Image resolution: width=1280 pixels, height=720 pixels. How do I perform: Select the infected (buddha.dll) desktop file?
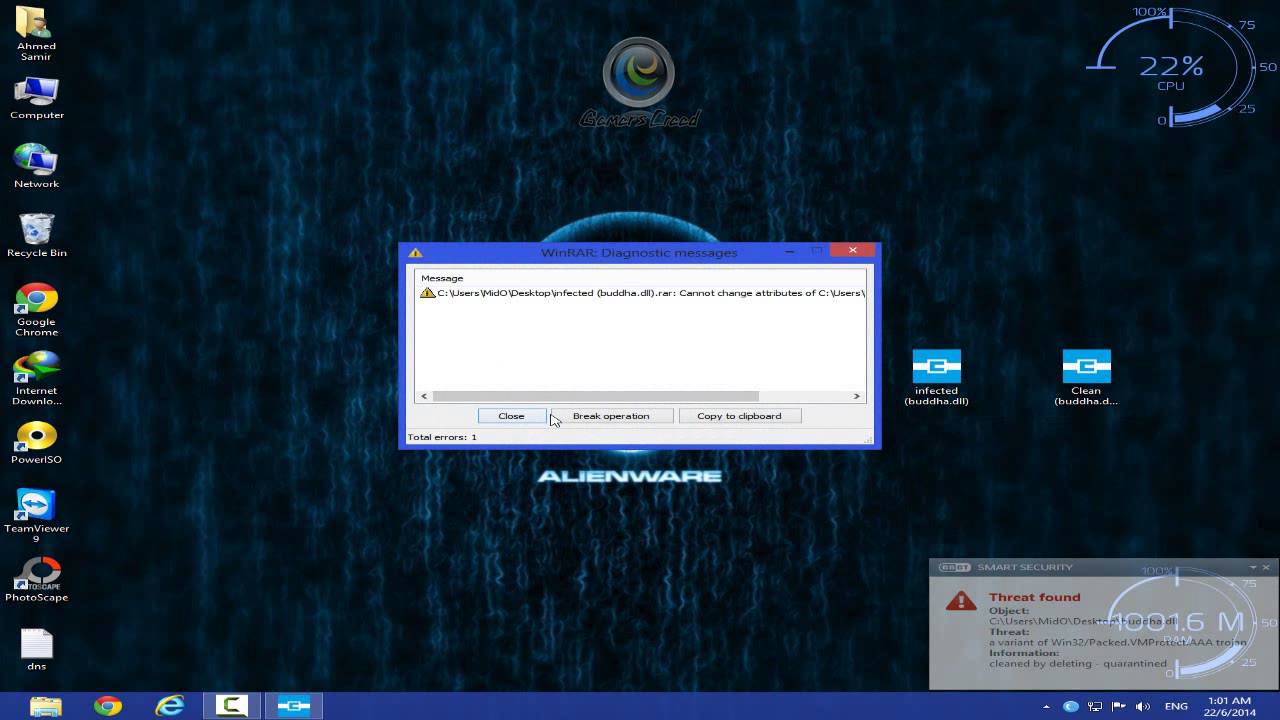[x=936, y=378]
